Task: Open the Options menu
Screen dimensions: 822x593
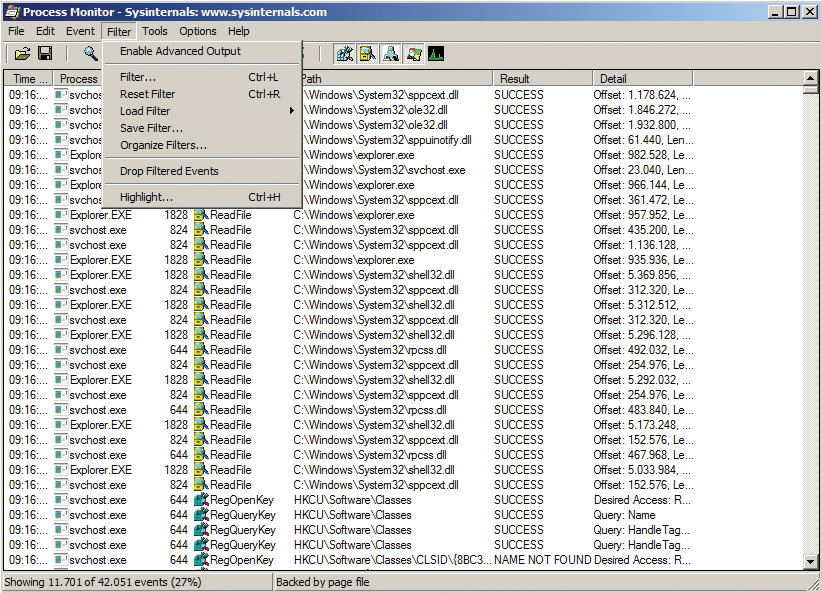Action: (x=197, y=31)
